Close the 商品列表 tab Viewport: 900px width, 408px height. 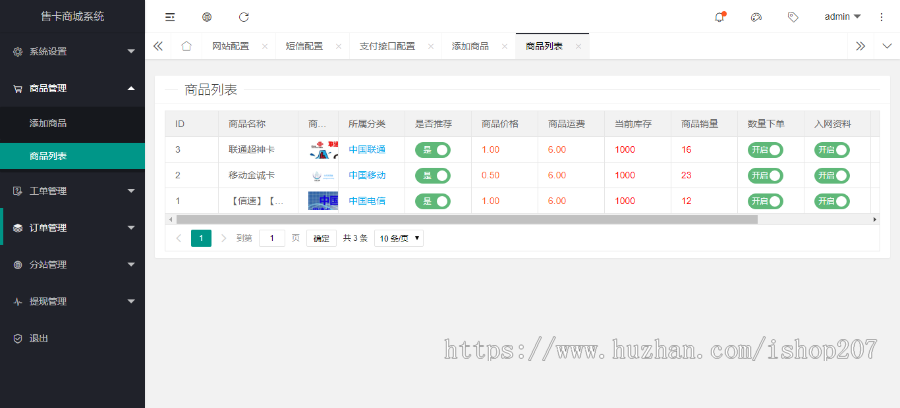click(x=578, y=46)
